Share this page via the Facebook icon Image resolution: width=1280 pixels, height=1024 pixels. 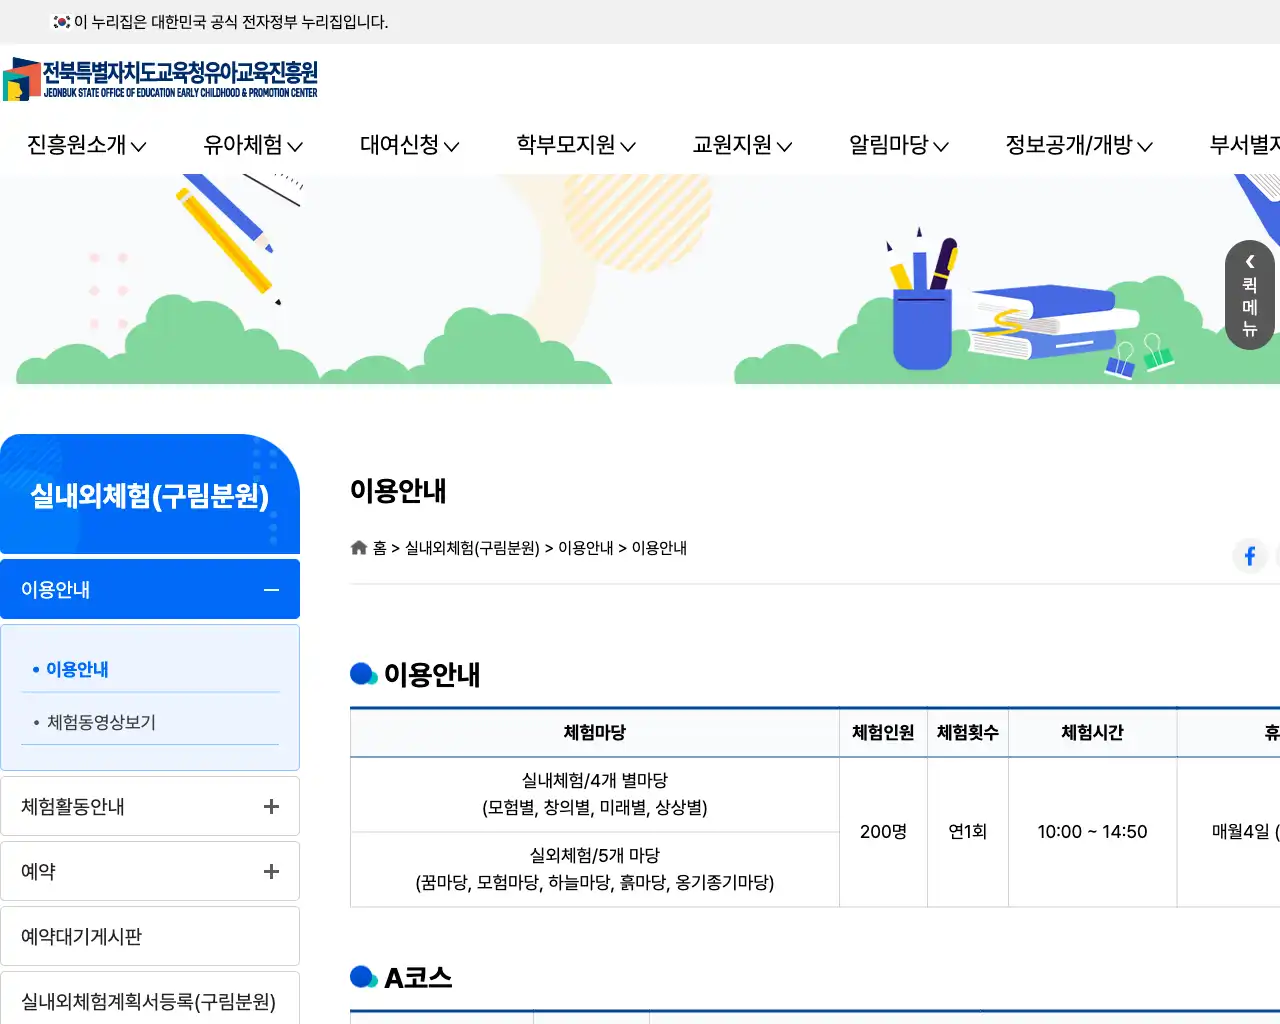tap(1250, 556)
